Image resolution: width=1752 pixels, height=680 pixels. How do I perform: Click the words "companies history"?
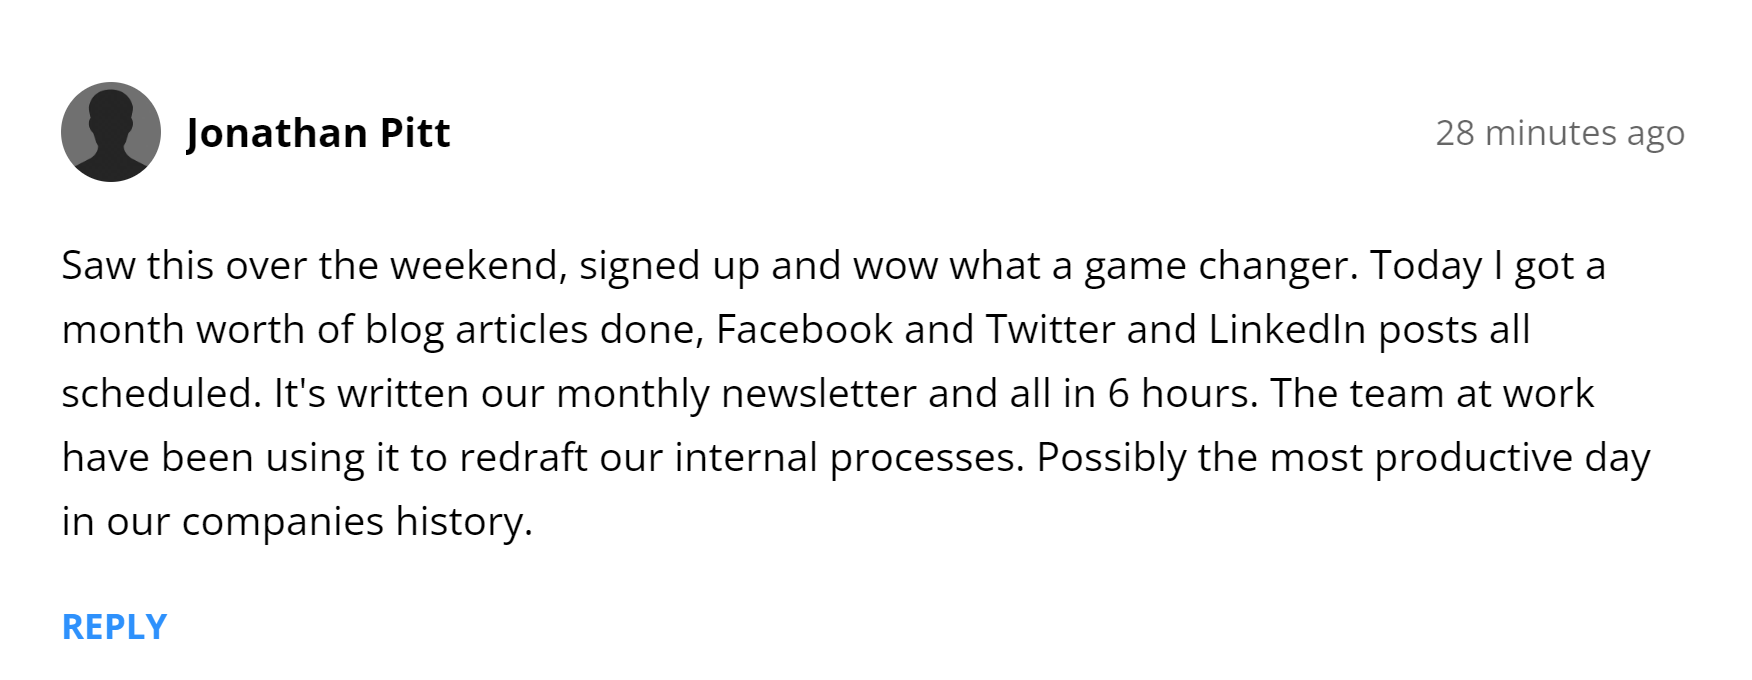tap(356, 522)
